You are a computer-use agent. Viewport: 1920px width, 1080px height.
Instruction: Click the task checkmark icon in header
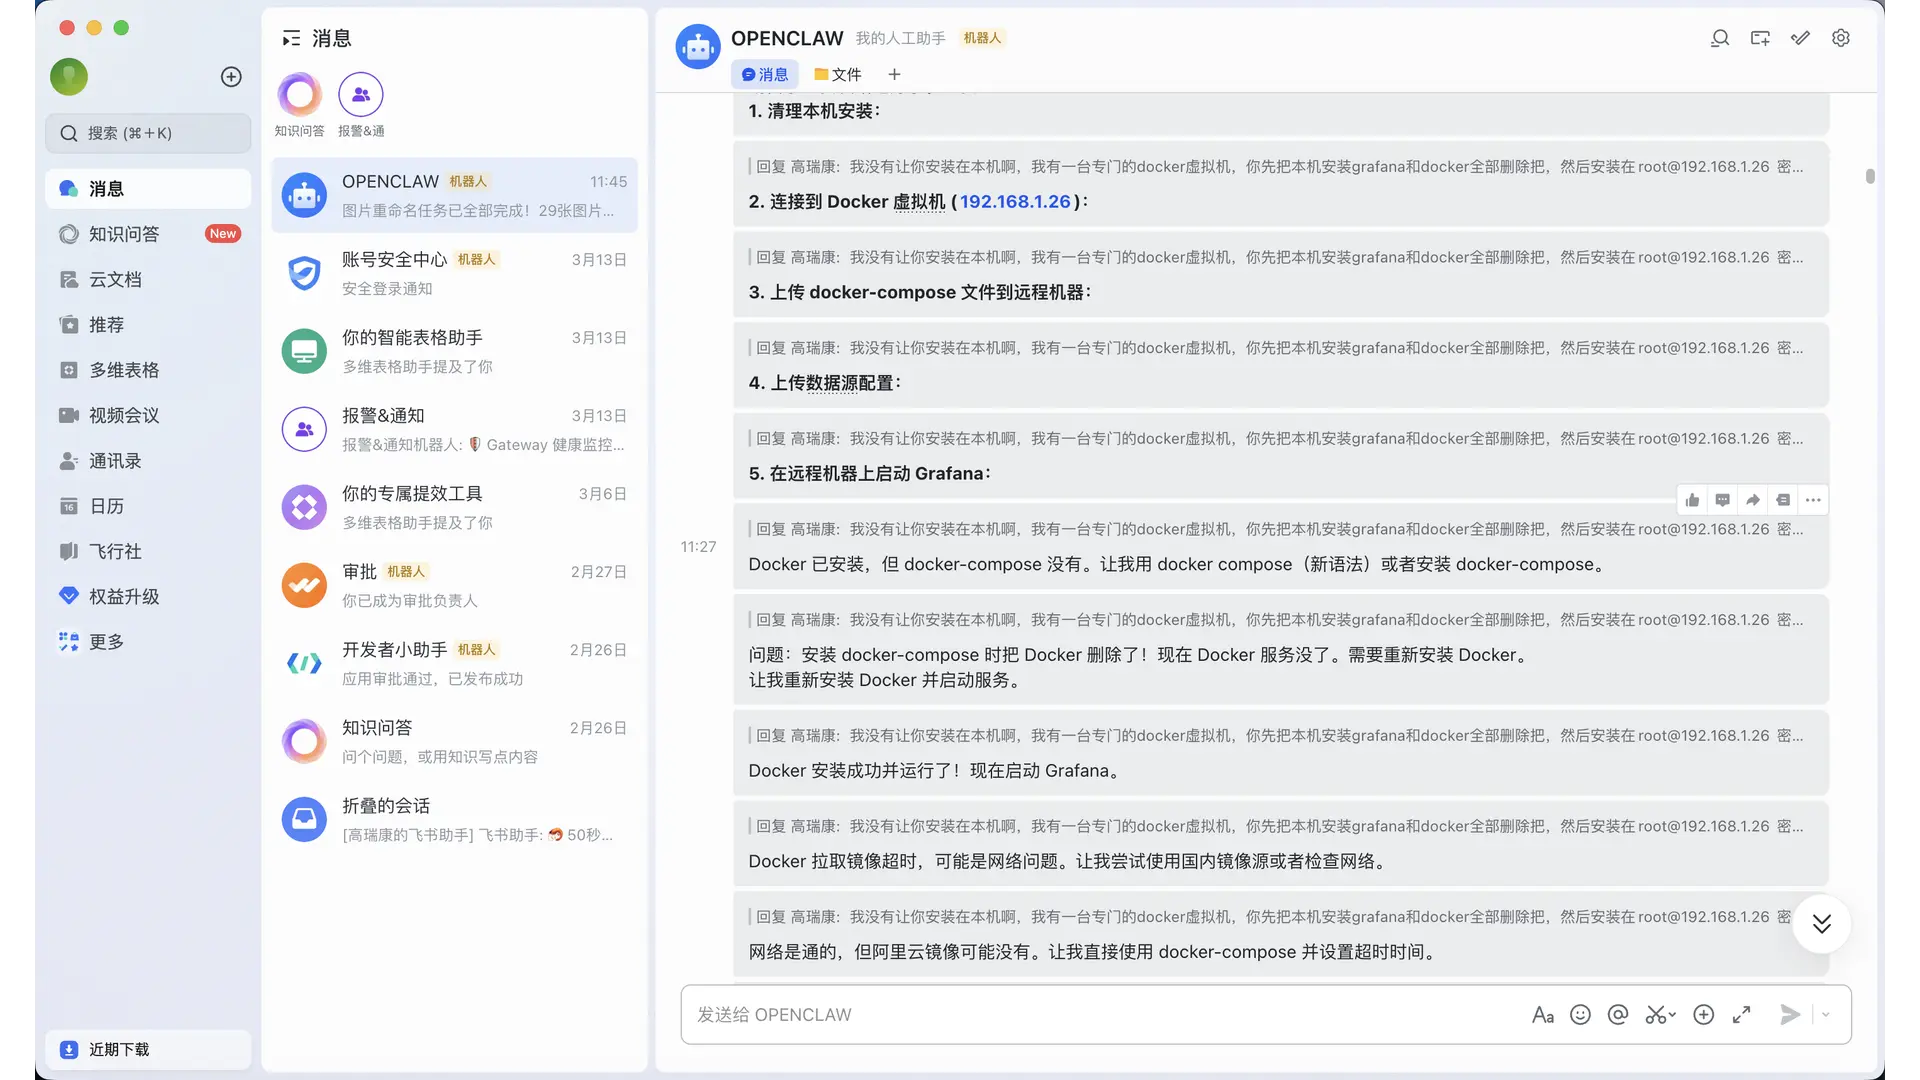(1800, 38)
